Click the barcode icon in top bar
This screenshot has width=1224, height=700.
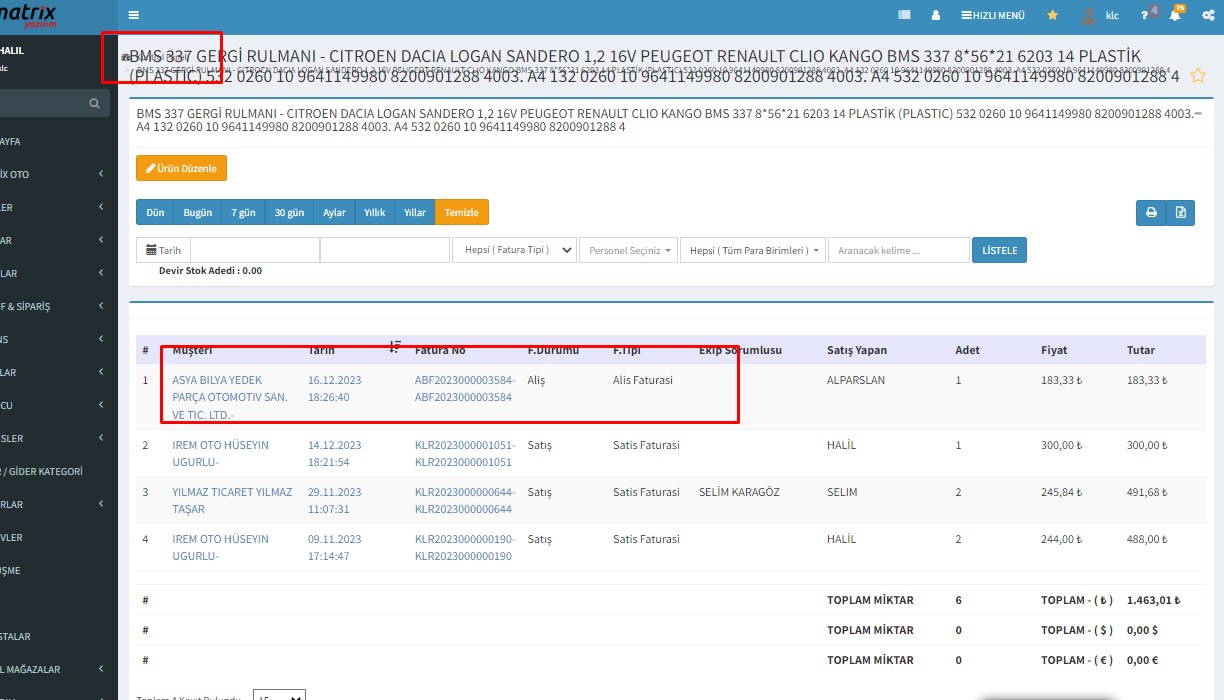pos(905,15)
